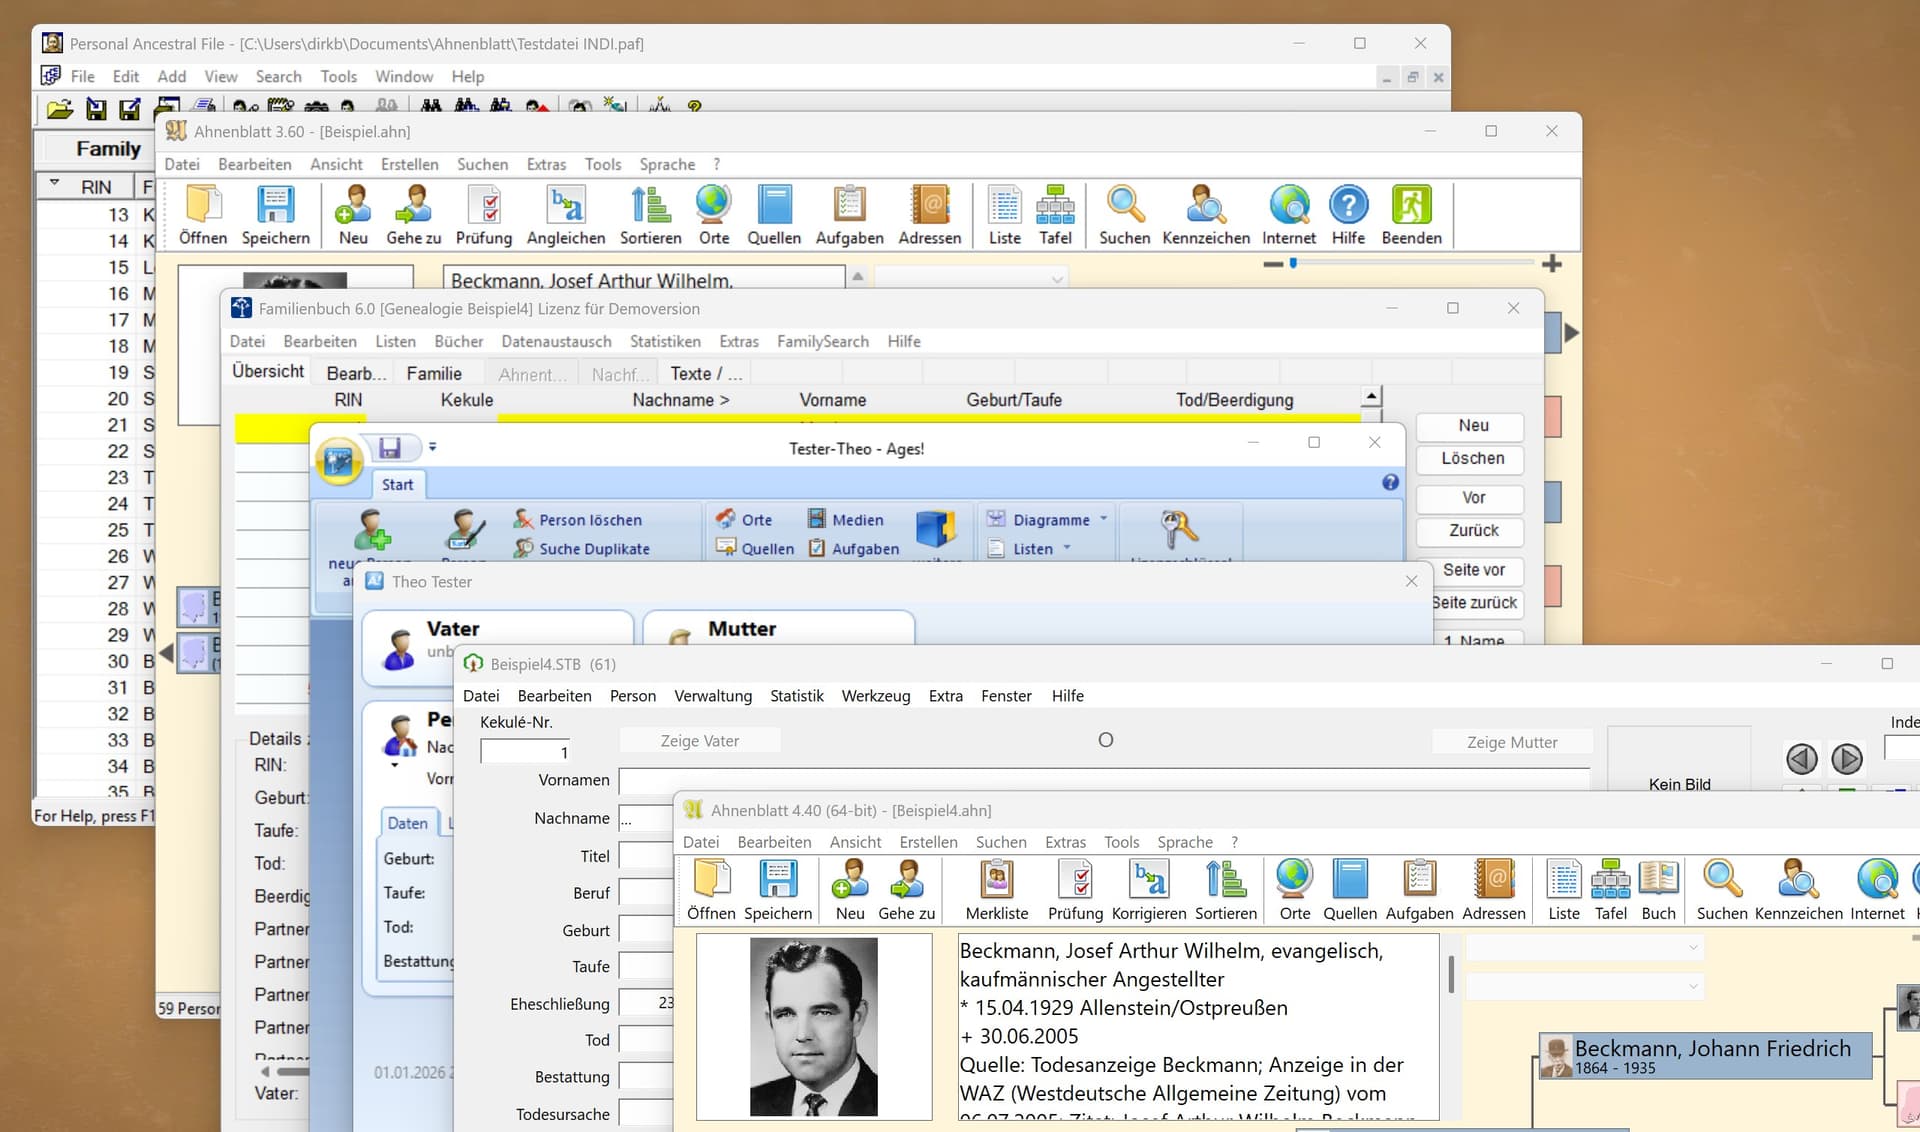
Task: Click the Zeige Vater button
Action: pyautogui.click(x=699, y=741)
